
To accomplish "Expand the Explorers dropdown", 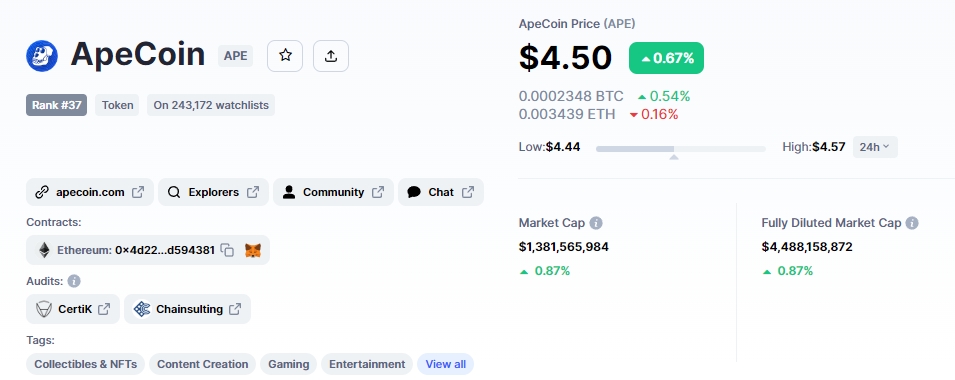I will pyautogui.click(x=213, y=192).
